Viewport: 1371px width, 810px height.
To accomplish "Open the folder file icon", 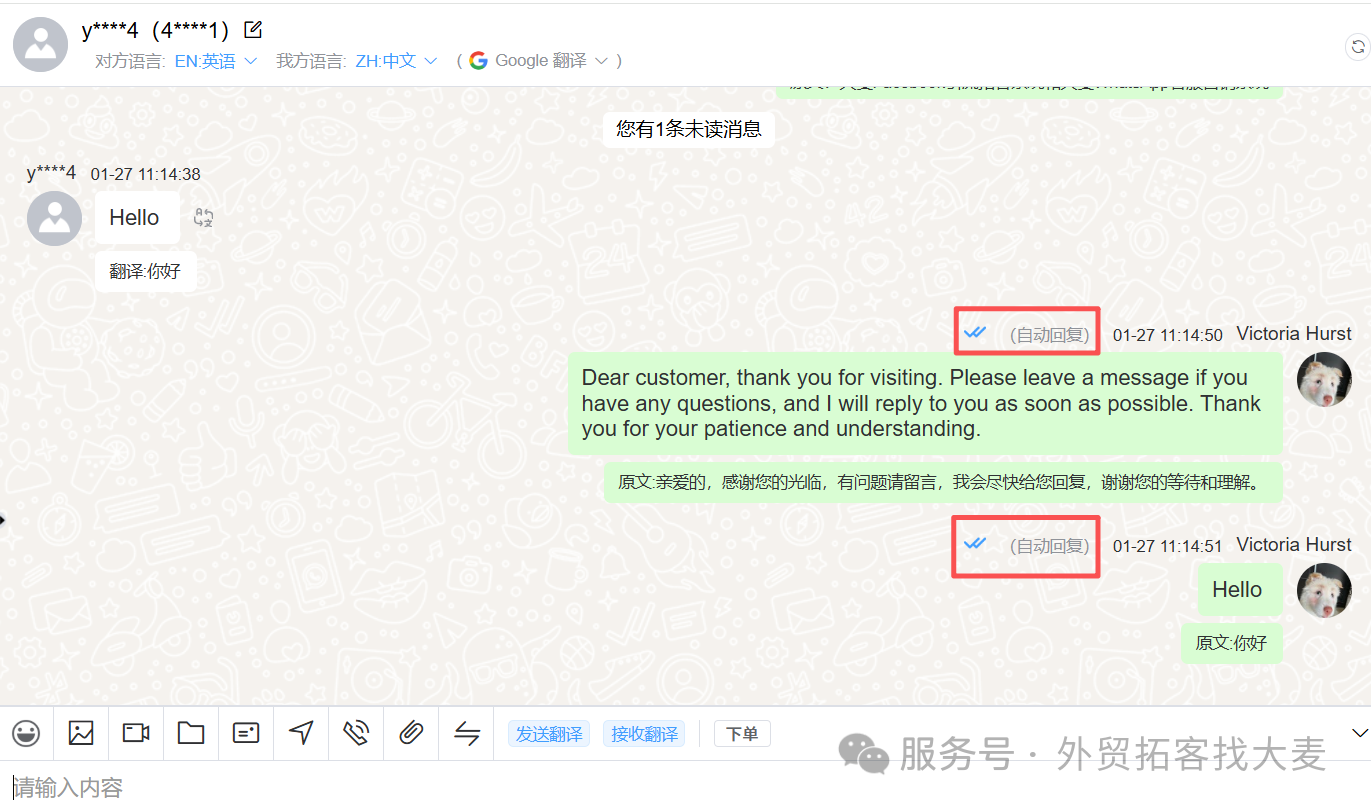I will [191, 733].
